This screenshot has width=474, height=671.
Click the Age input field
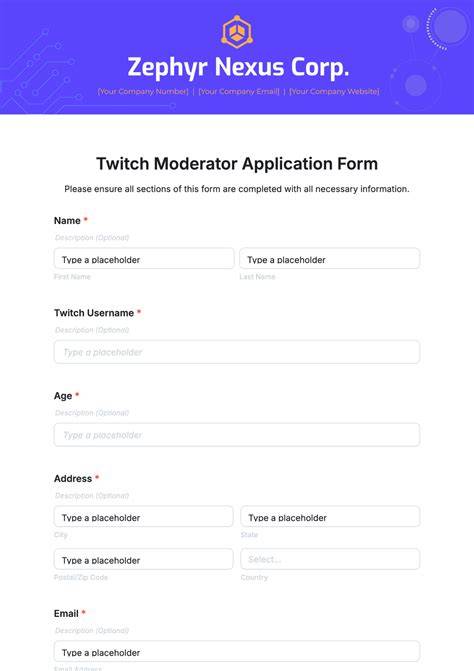[x=237, y=435]
